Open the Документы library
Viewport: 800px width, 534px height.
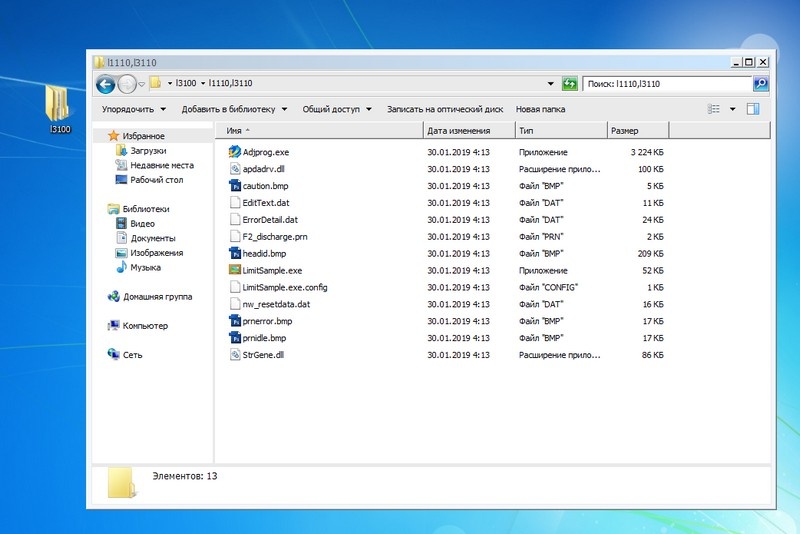153,238
